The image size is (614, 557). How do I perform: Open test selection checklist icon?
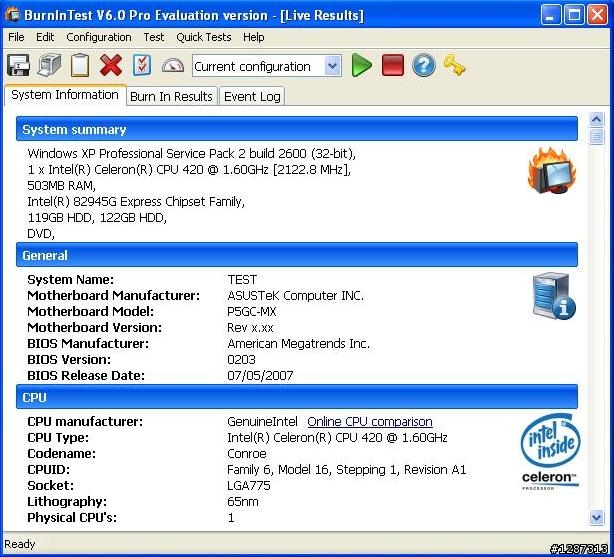(142, 65)
